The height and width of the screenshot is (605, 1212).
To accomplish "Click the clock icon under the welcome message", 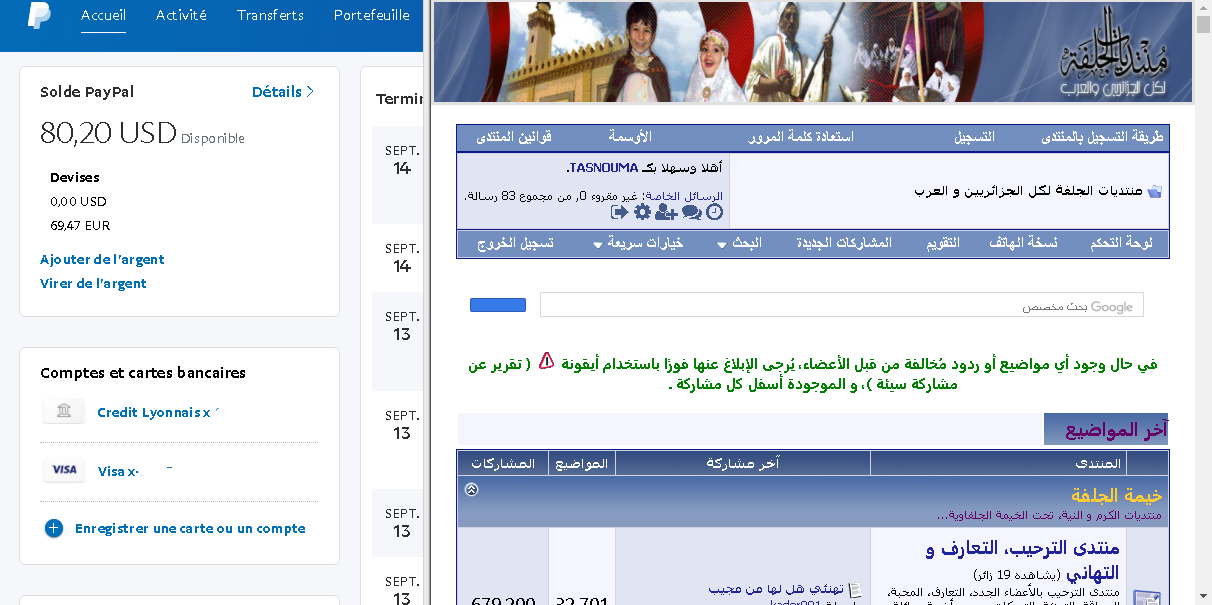I will pyautogui.click(x=714, y=212).
